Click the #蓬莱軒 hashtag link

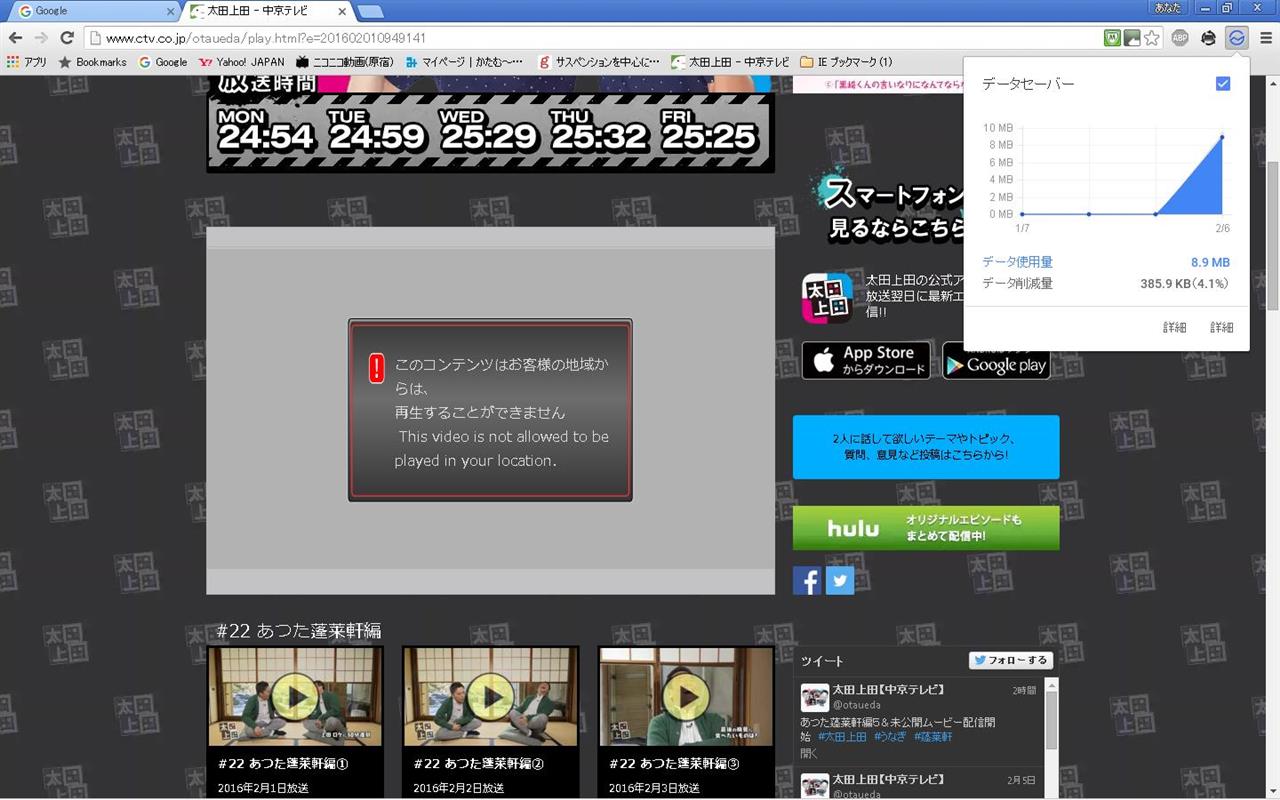click(934, 737)
